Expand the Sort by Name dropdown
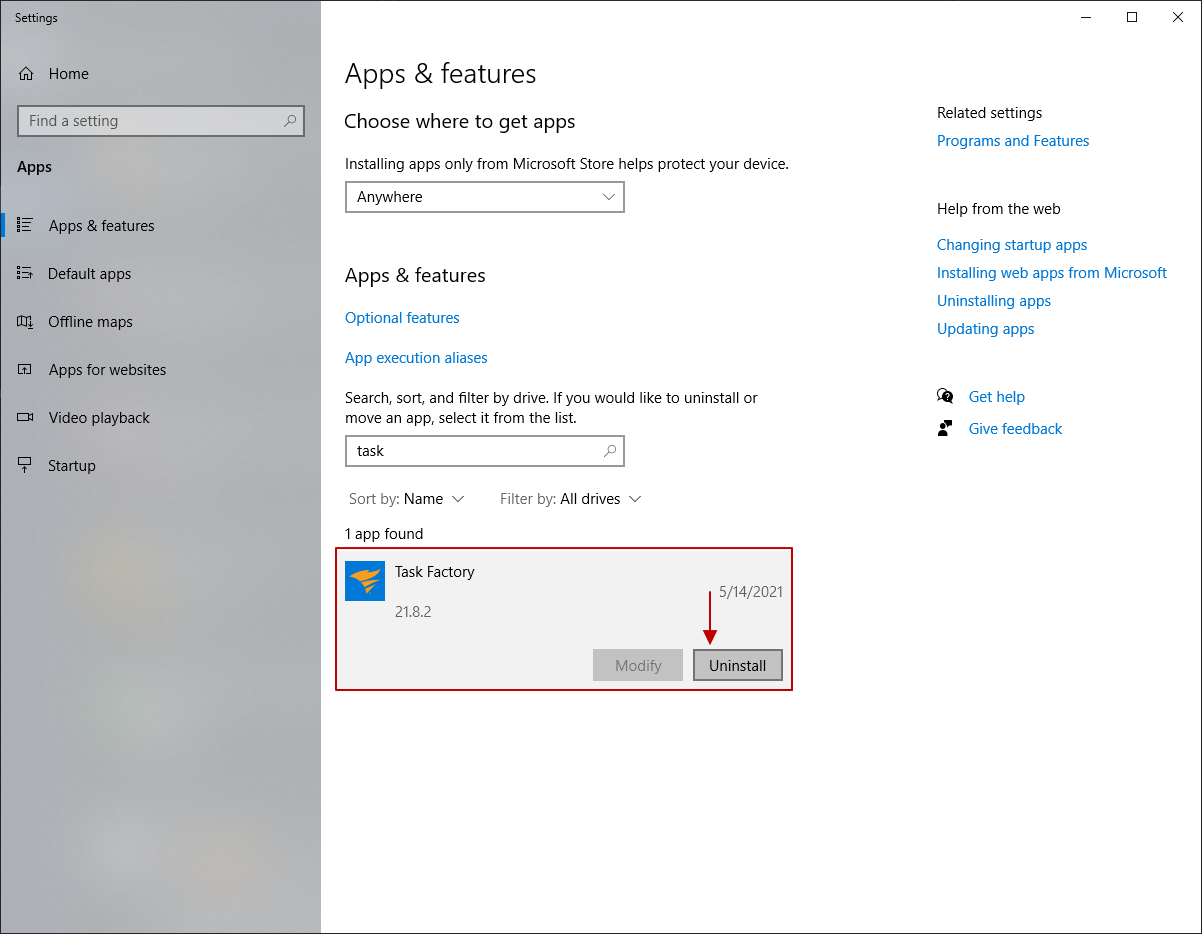Image resolution: width=1202 pixels, height=934 pixels. tap(407, 498)
